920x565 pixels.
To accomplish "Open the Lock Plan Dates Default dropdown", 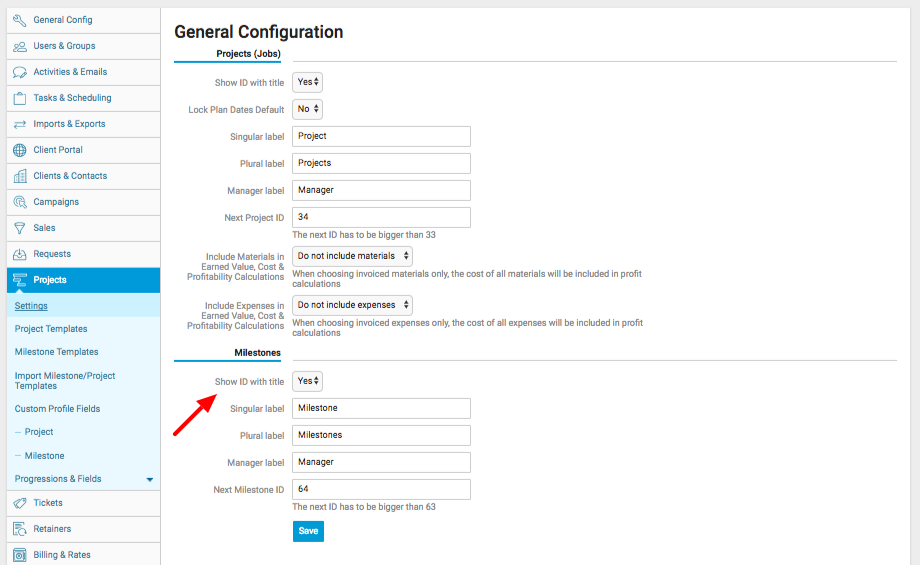I will click(307, 109).
